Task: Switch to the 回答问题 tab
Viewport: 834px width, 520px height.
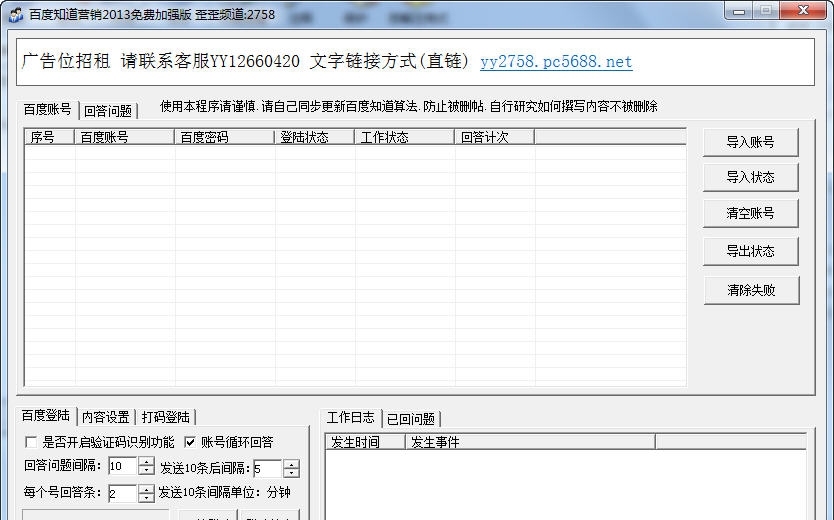Action: [x=108, y=111]
